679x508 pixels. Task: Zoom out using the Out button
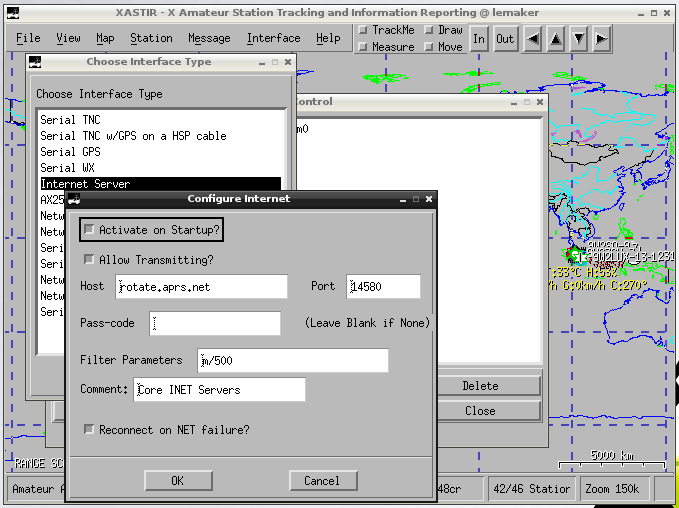[505, 39]
